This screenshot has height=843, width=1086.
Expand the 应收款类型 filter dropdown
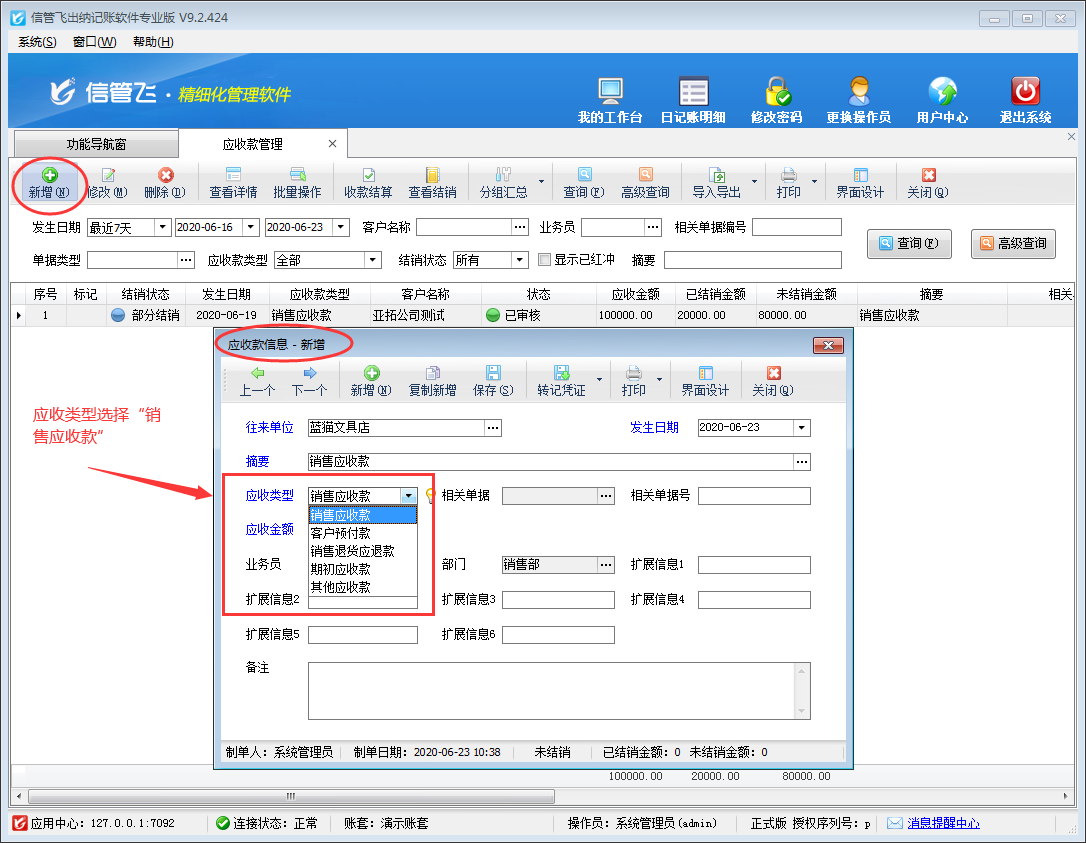tap(373, 260)
